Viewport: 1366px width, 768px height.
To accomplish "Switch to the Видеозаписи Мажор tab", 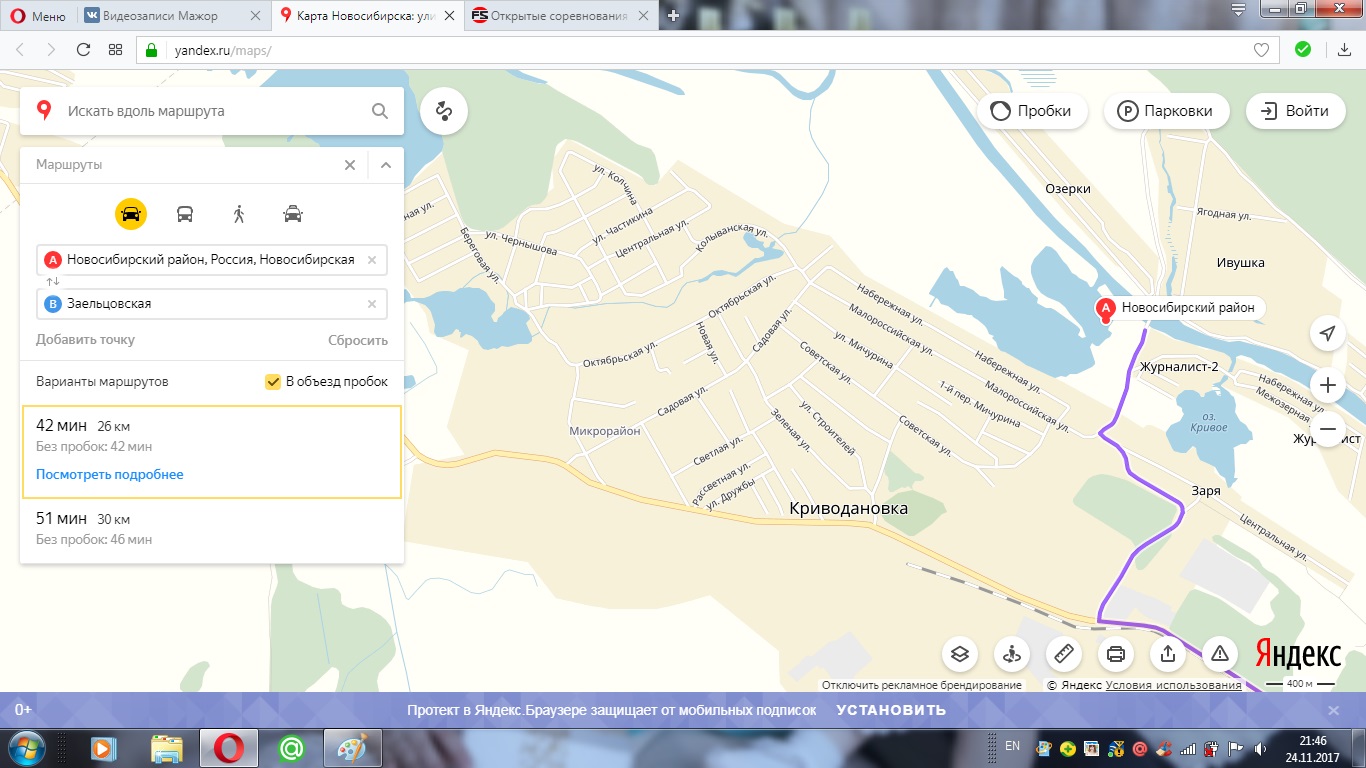I will coord(170,15).
